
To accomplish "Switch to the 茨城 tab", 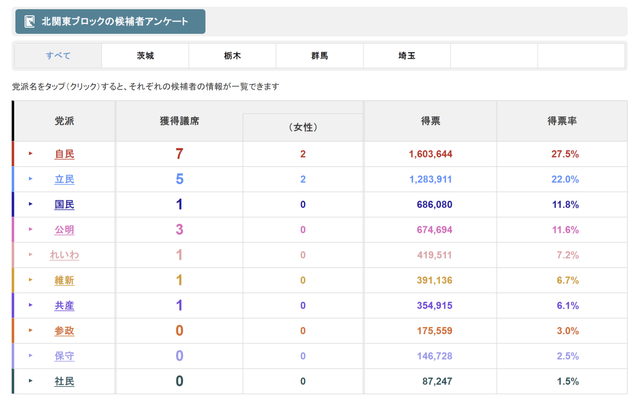I will tap(145, 56).
